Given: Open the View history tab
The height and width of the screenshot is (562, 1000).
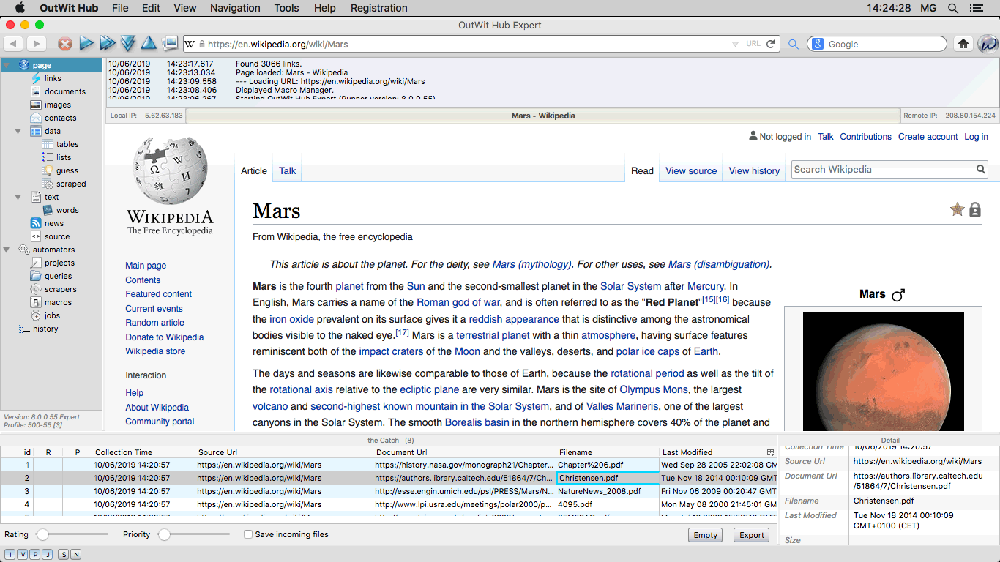Looking at the screenshot, I should coord(754,170).
